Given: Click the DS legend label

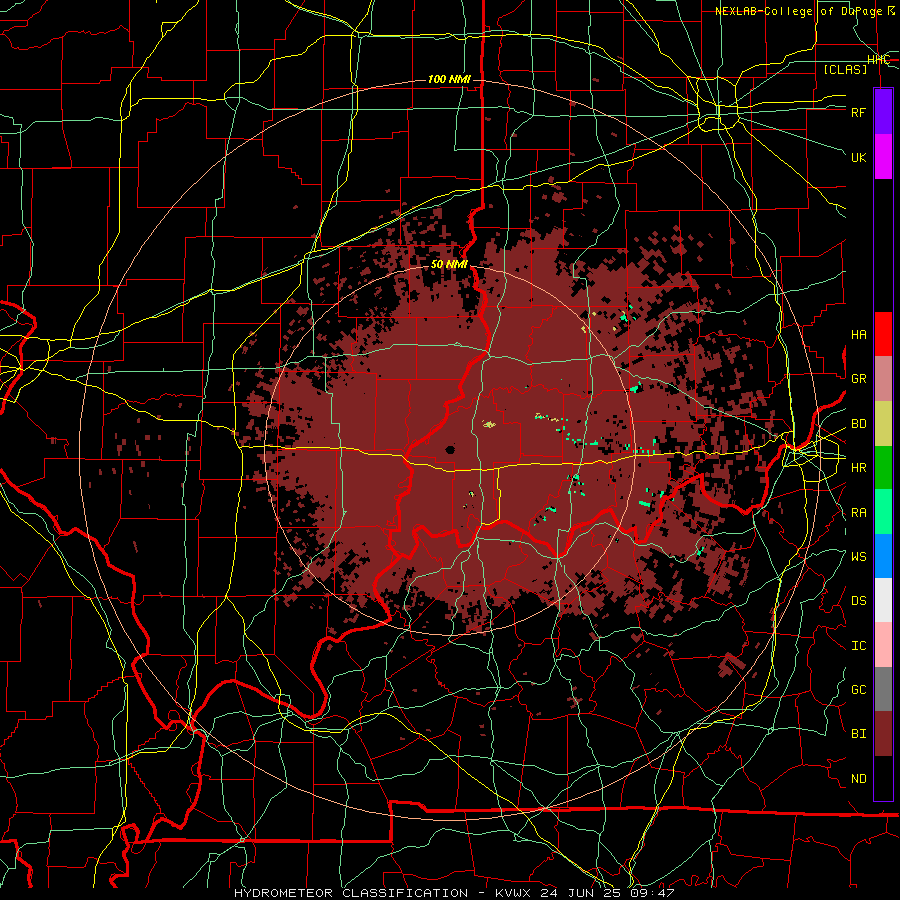Looking at the screenshot, I should (858, 601).
